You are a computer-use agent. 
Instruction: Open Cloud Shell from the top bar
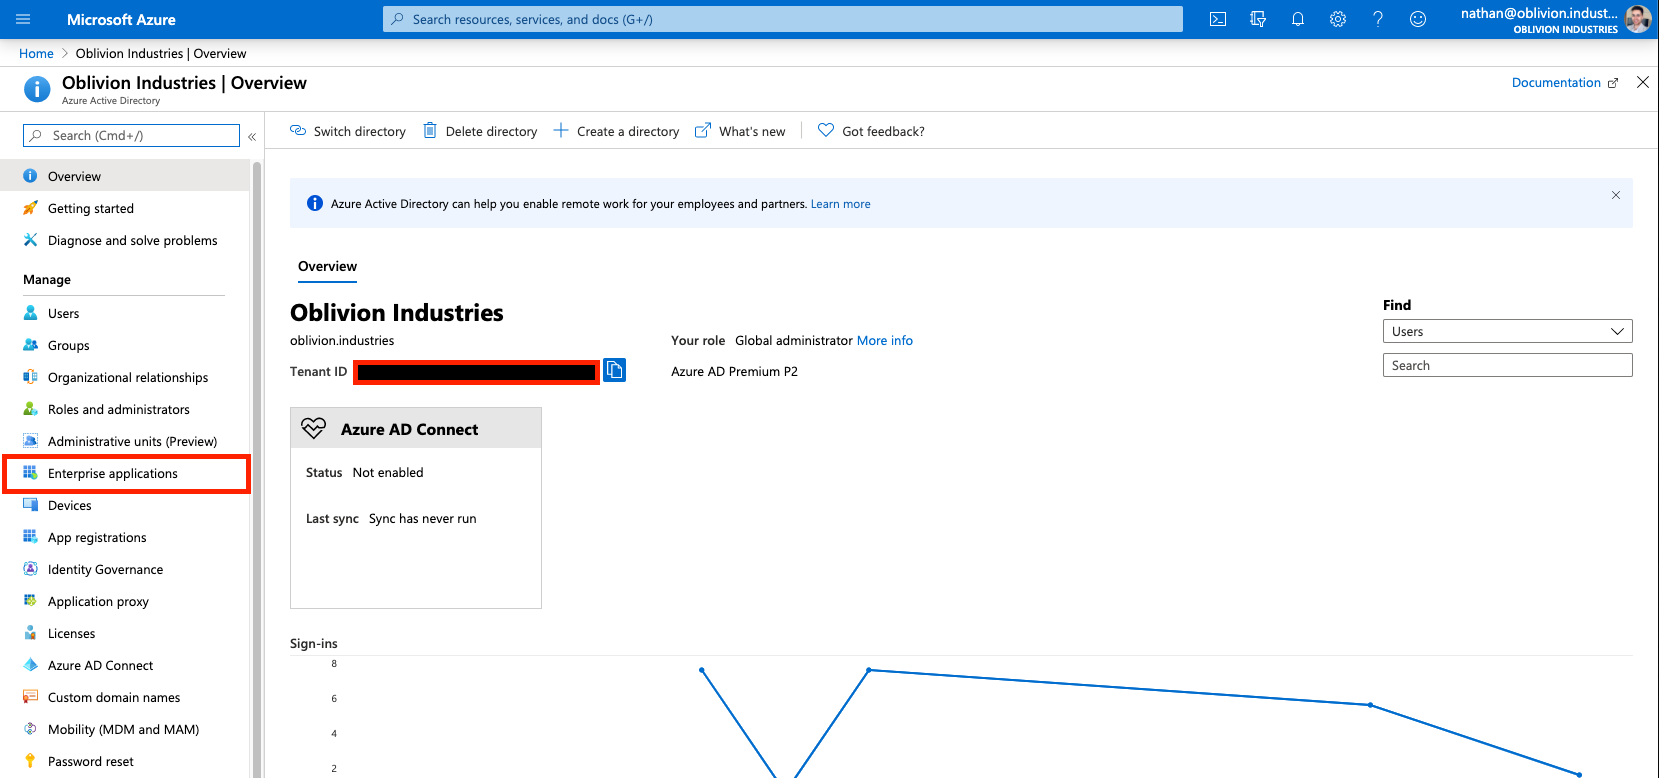pos(1217,19)
